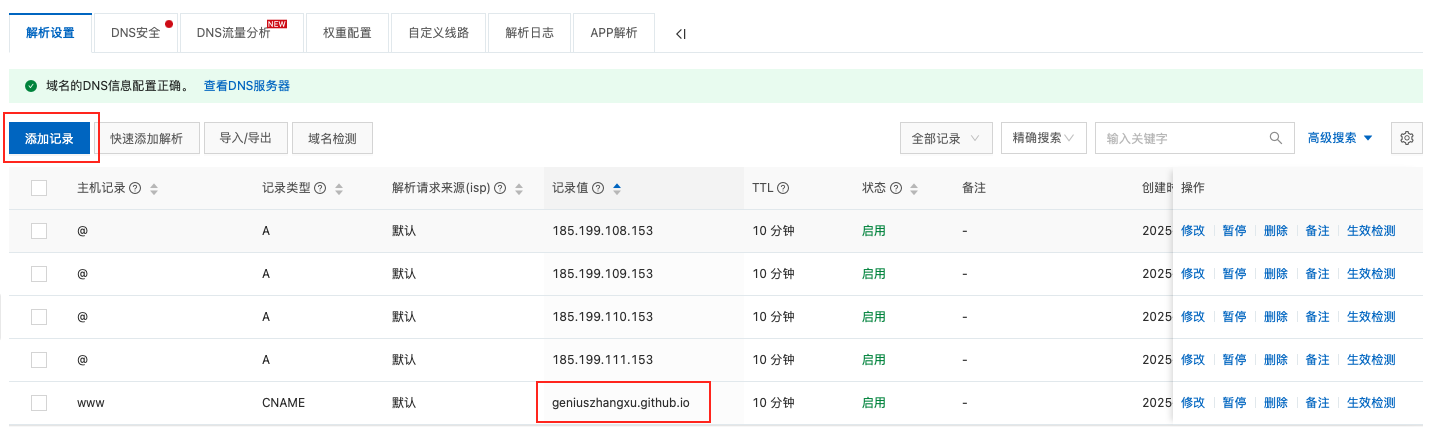Click help icon next to 状态

point(896,188)
